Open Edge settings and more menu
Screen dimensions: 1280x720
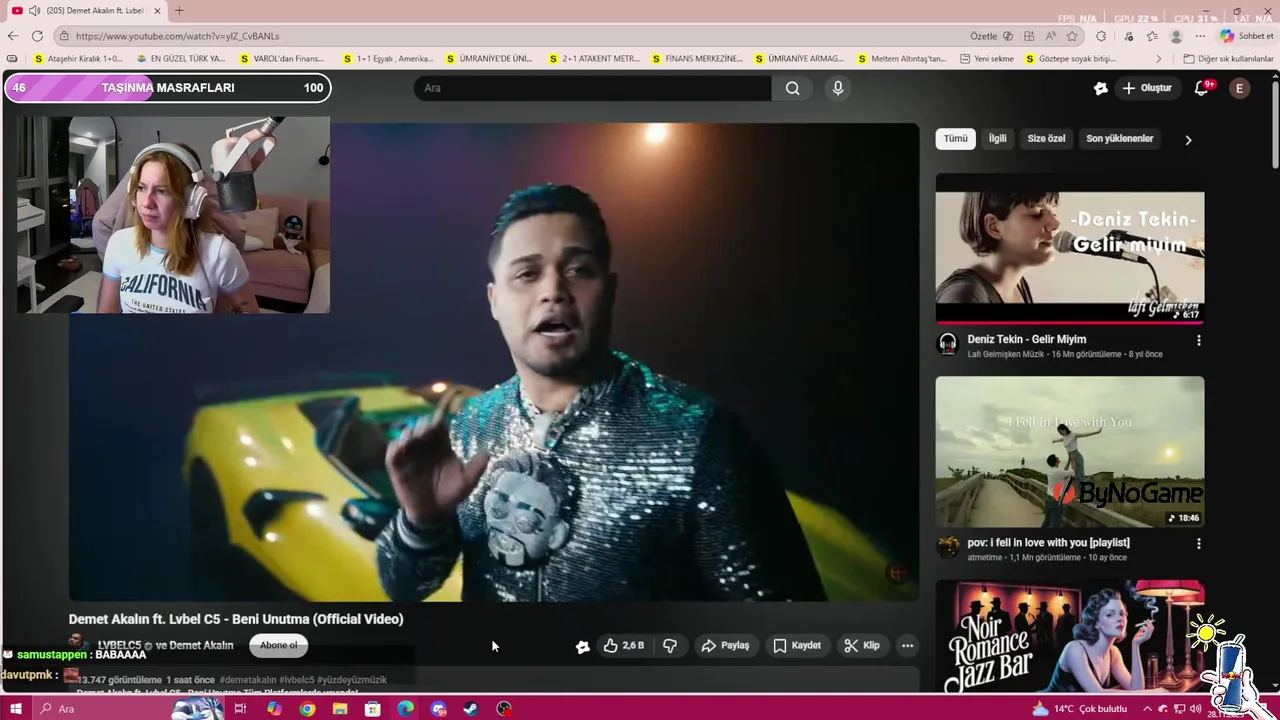pos(1200,36)
